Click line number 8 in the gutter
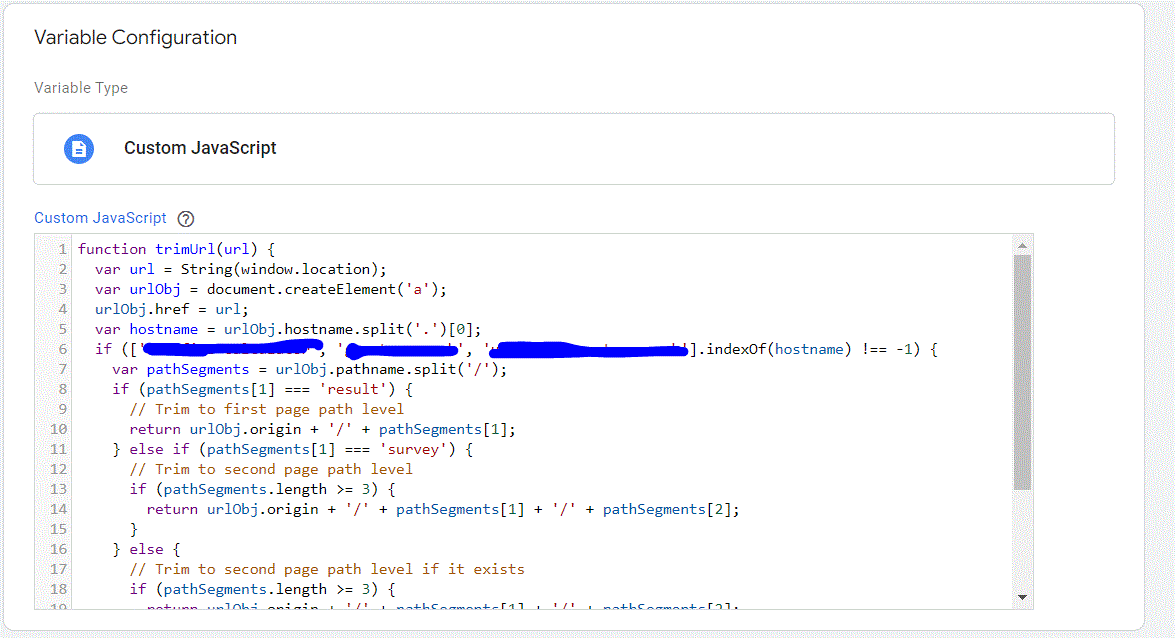1175x638 pixels. pos(63,389)
